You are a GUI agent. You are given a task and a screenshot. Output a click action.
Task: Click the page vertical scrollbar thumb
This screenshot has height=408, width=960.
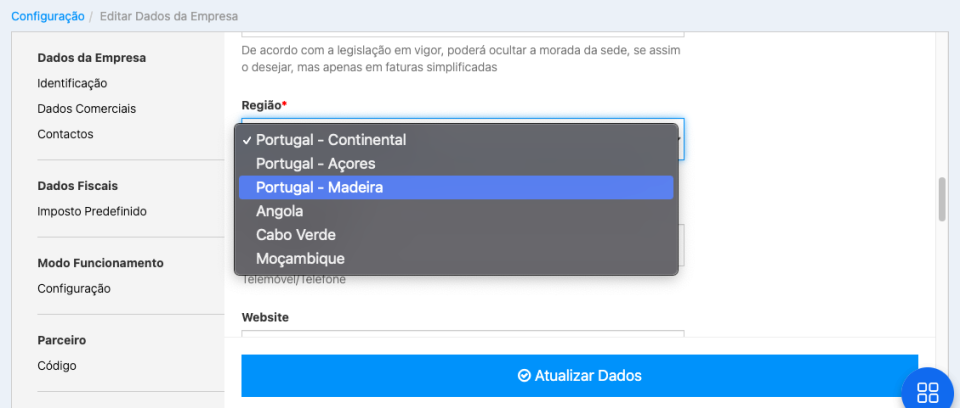point(941,199)
